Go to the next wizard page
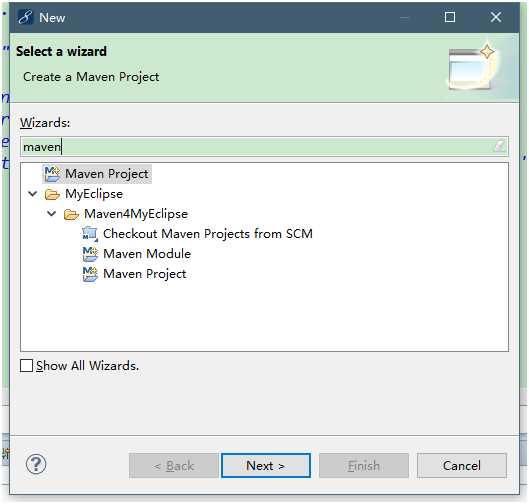The width and height of the screenshot is (529, 504). coord(266,466)
